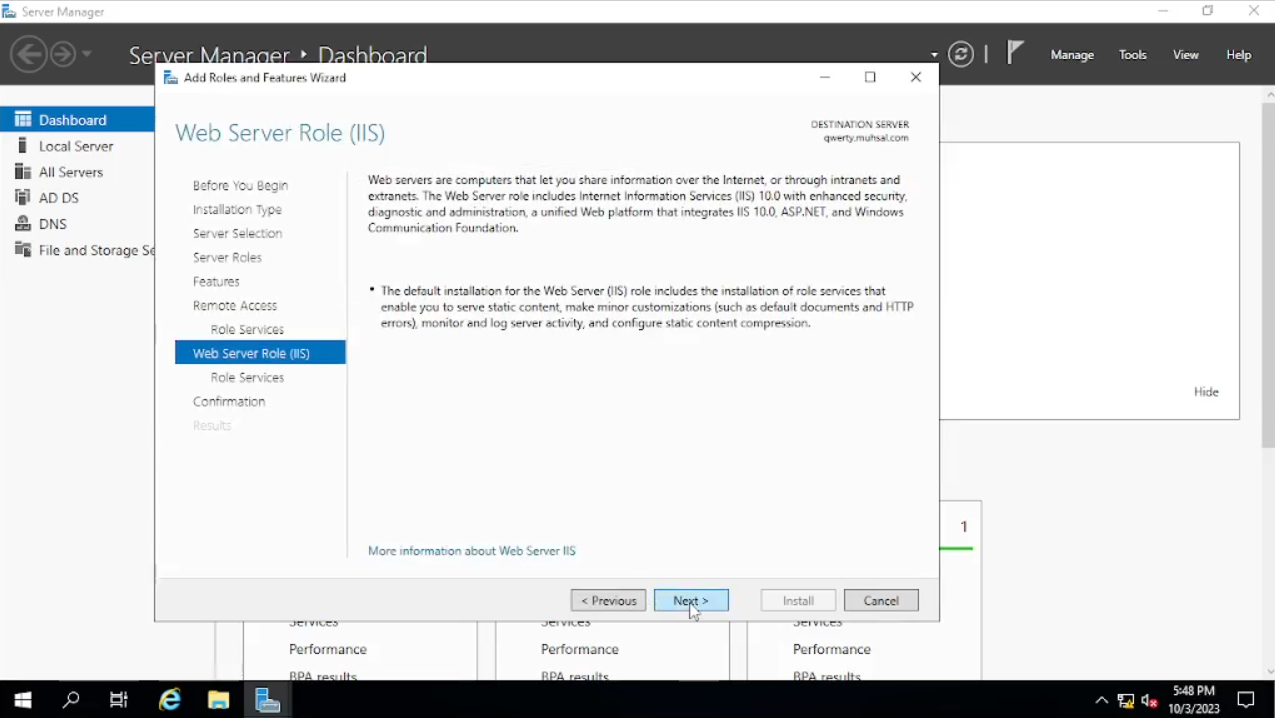The height and width of the screenshot is (718, 1275).
Task: Open Internet Explorer from the taskbar
Action: coord(170,700)
